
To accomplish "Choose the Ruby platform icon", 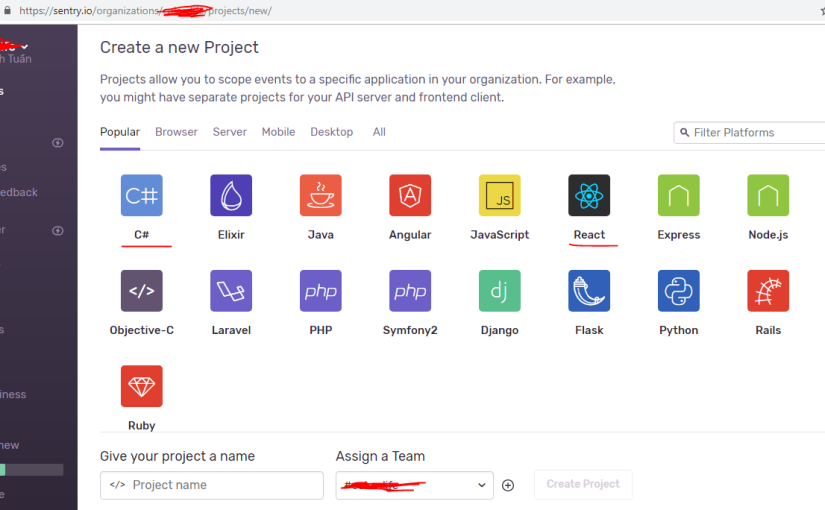I will (142, 386).
